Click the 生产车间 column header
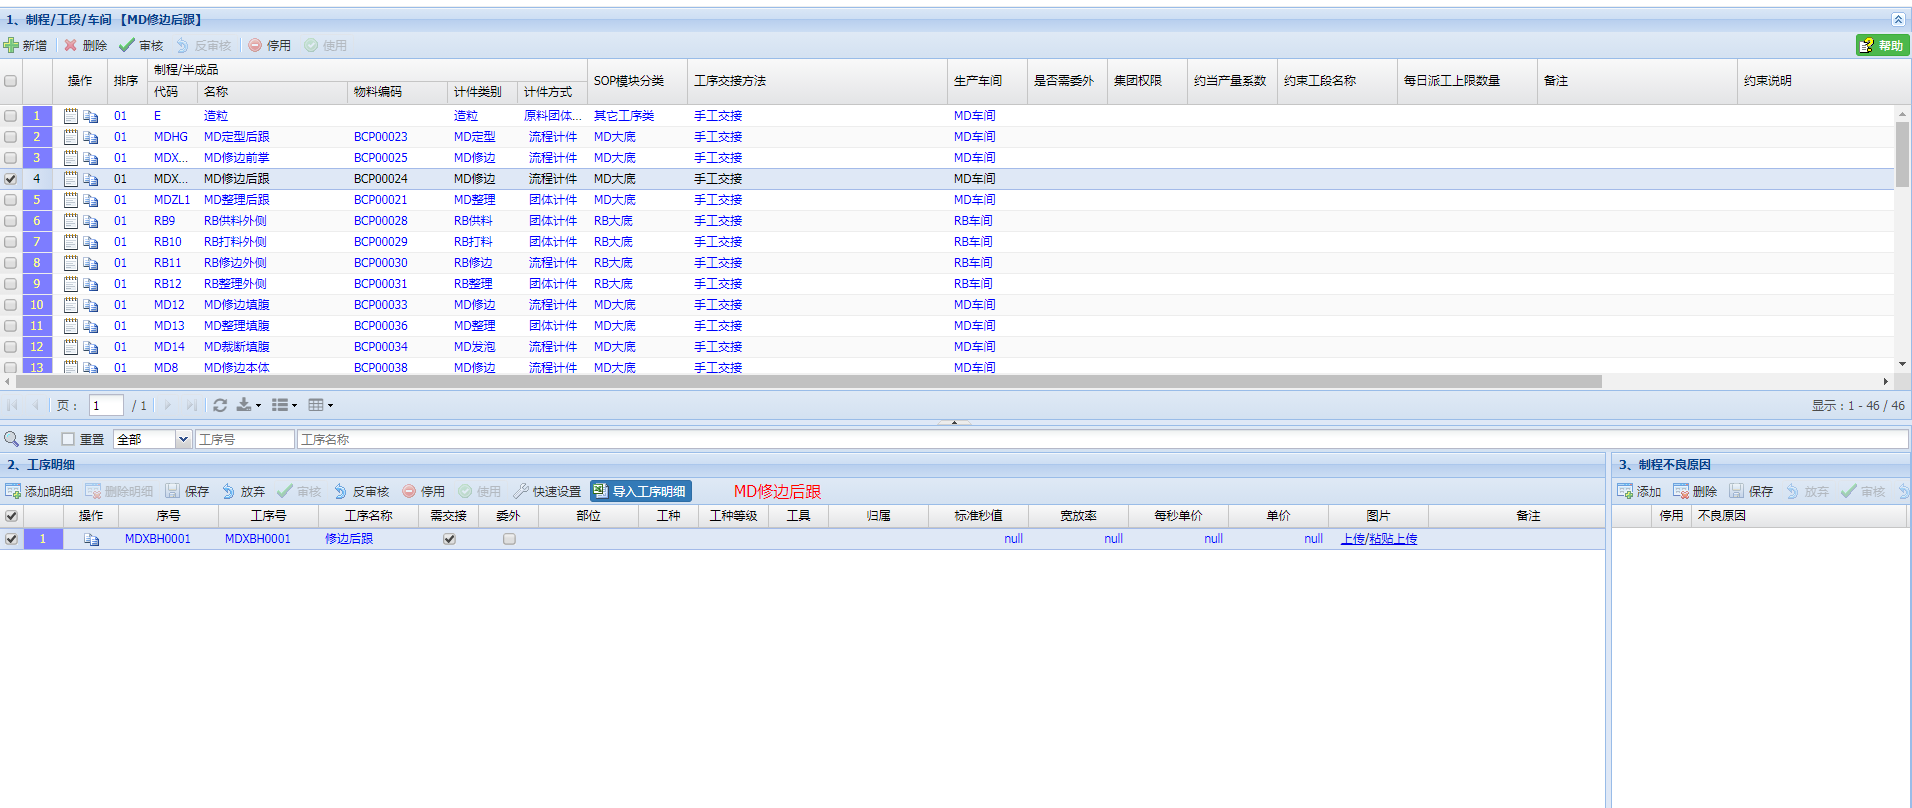Viewport: 1912px width, 808px height. (x=987, y=81)
